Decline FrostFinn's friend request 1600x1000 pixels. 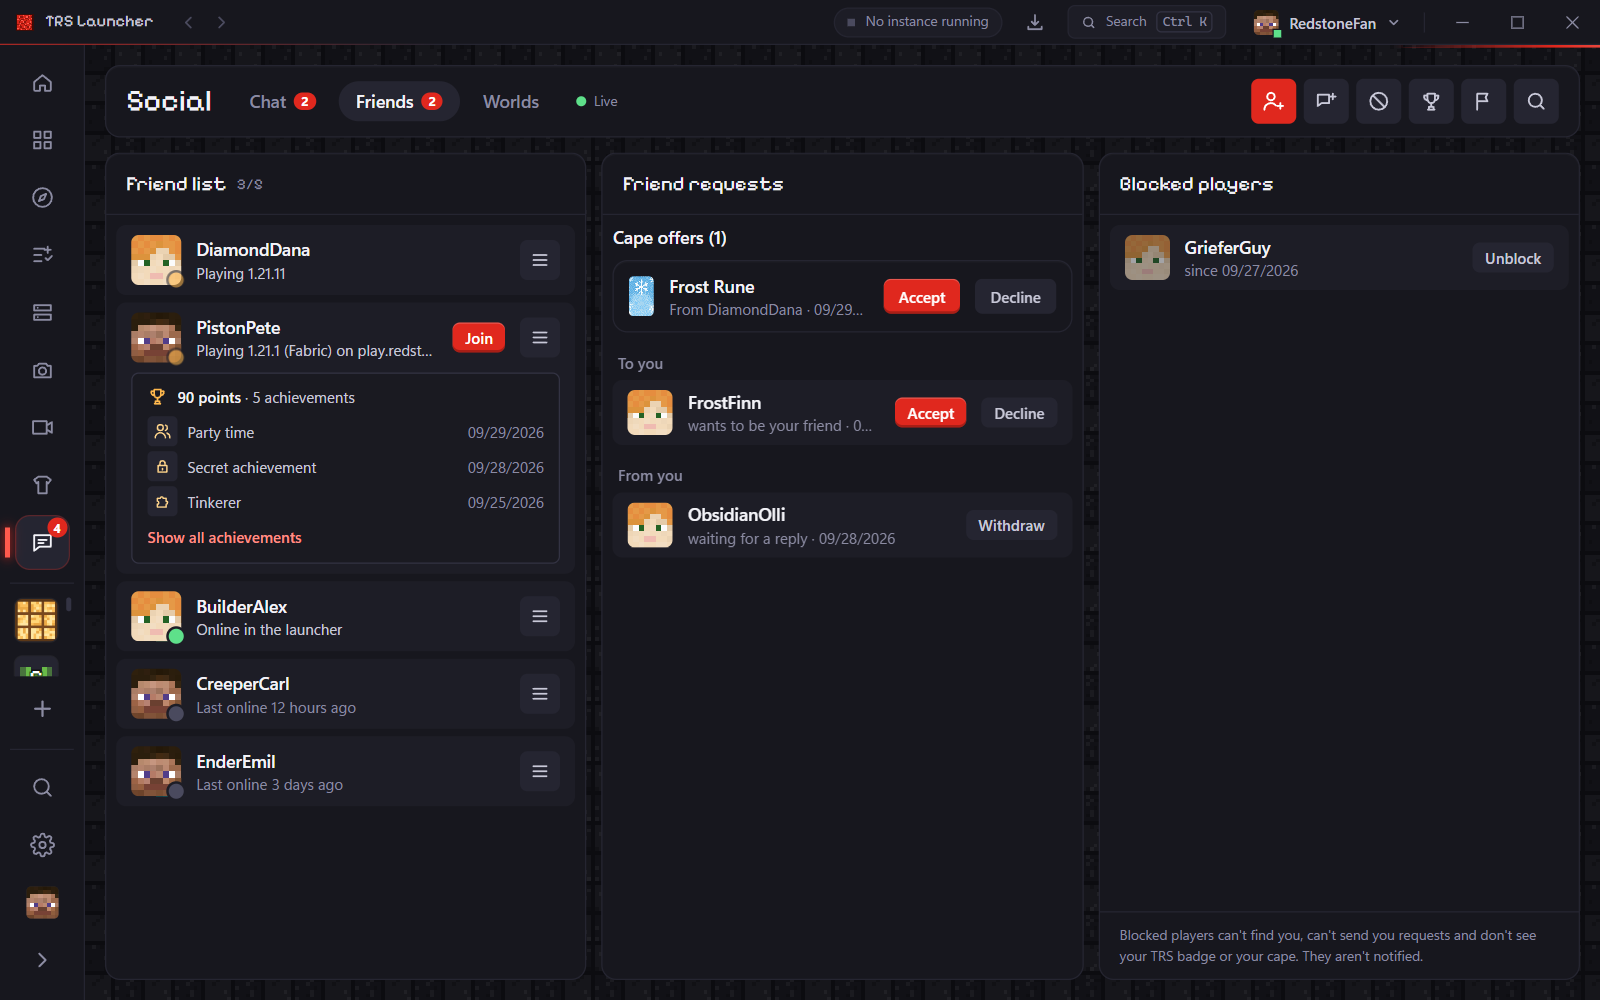click(1019, 413)
